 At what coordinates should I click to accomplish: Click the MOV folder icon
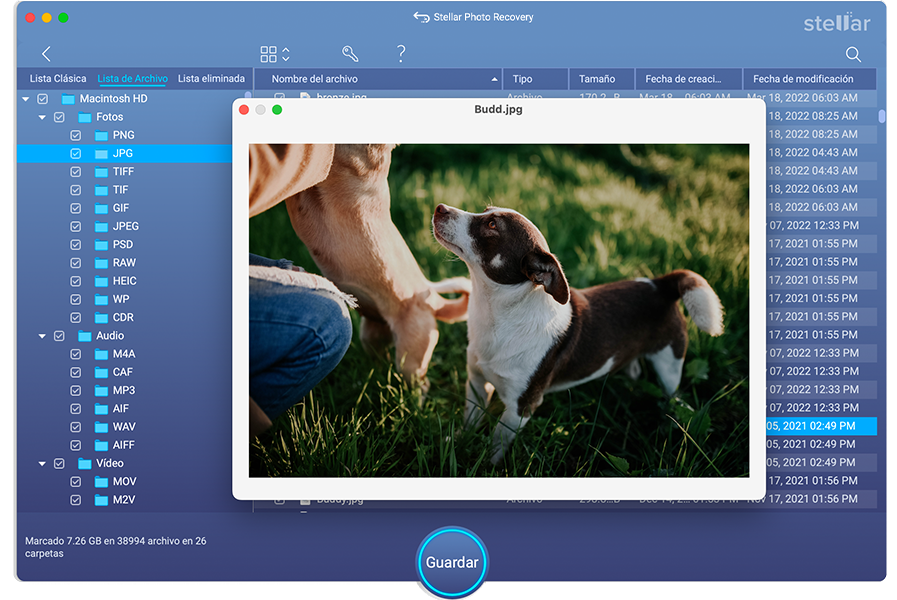[101, 482]
